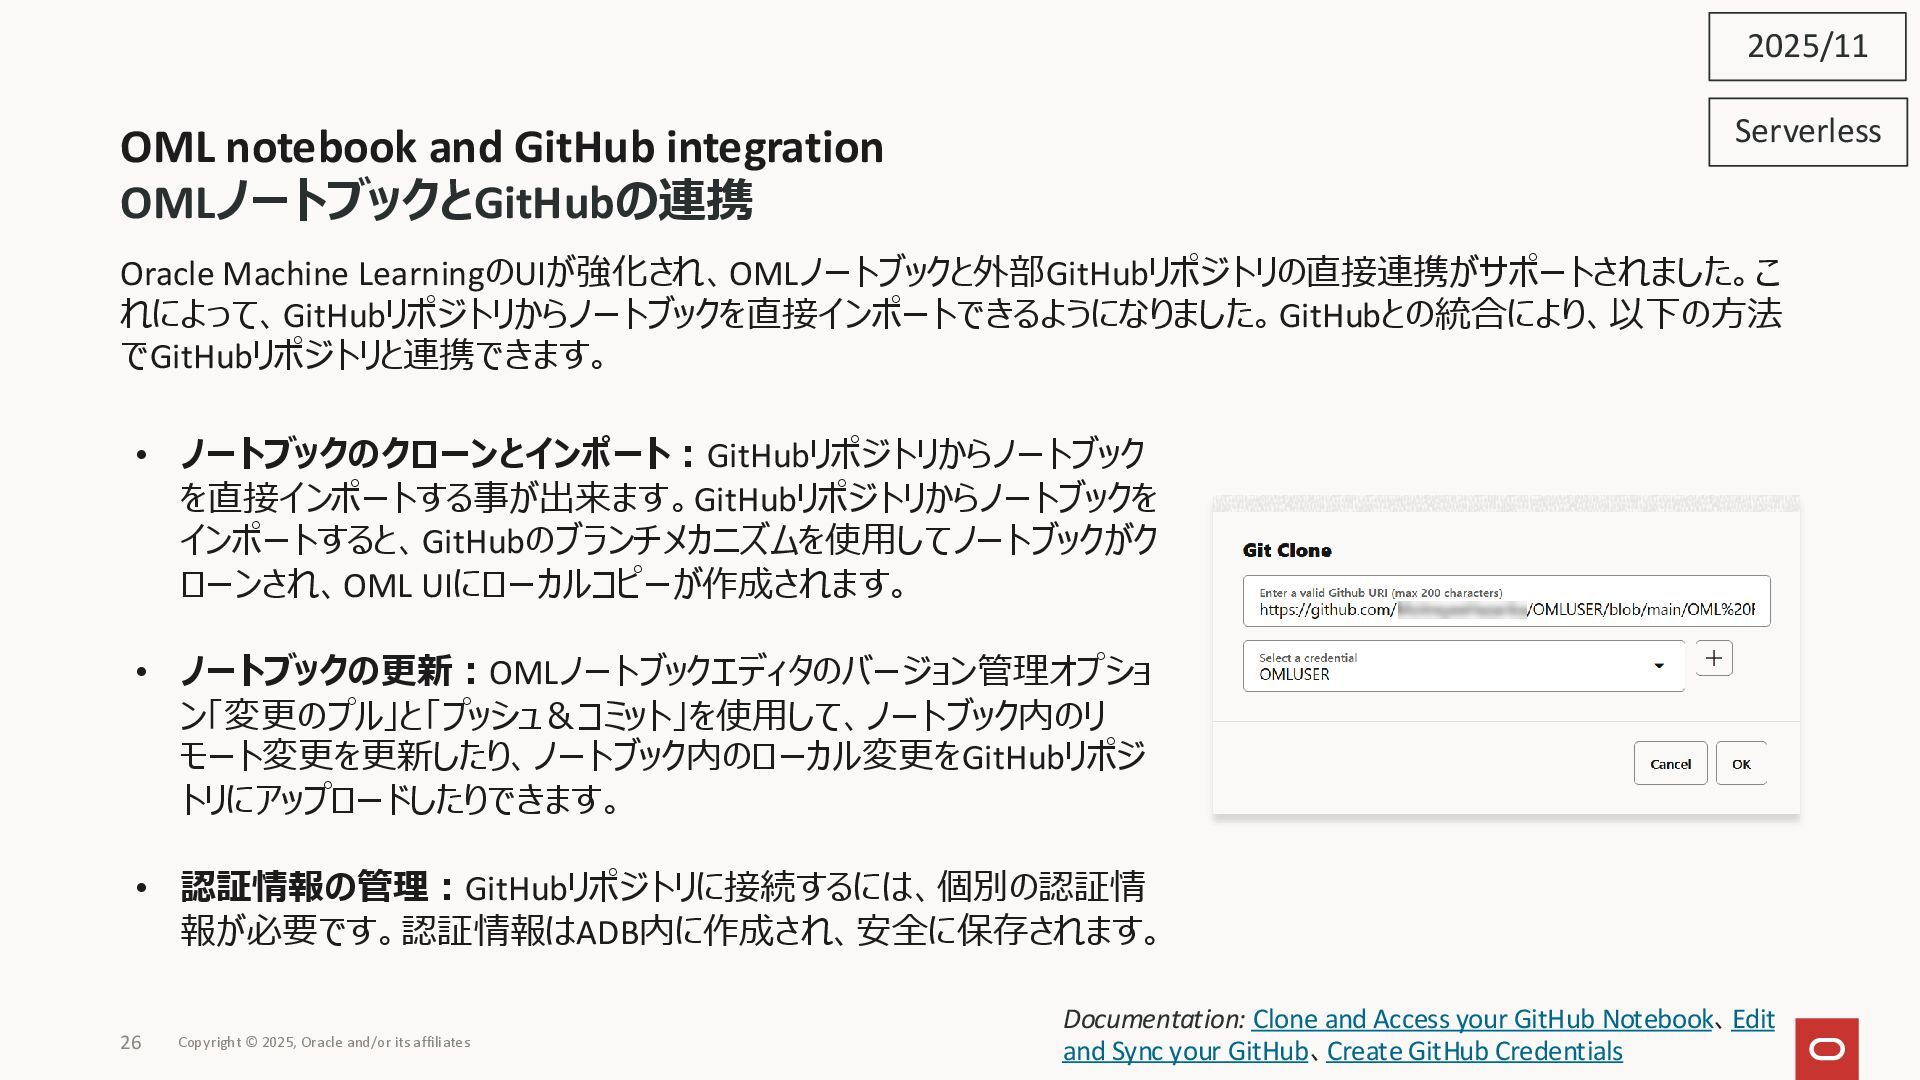Open the Edit and Sync your GitHub link
This screenshot has height=1080, width=1920.
pyautogui.click(x=1185, y=1051)
